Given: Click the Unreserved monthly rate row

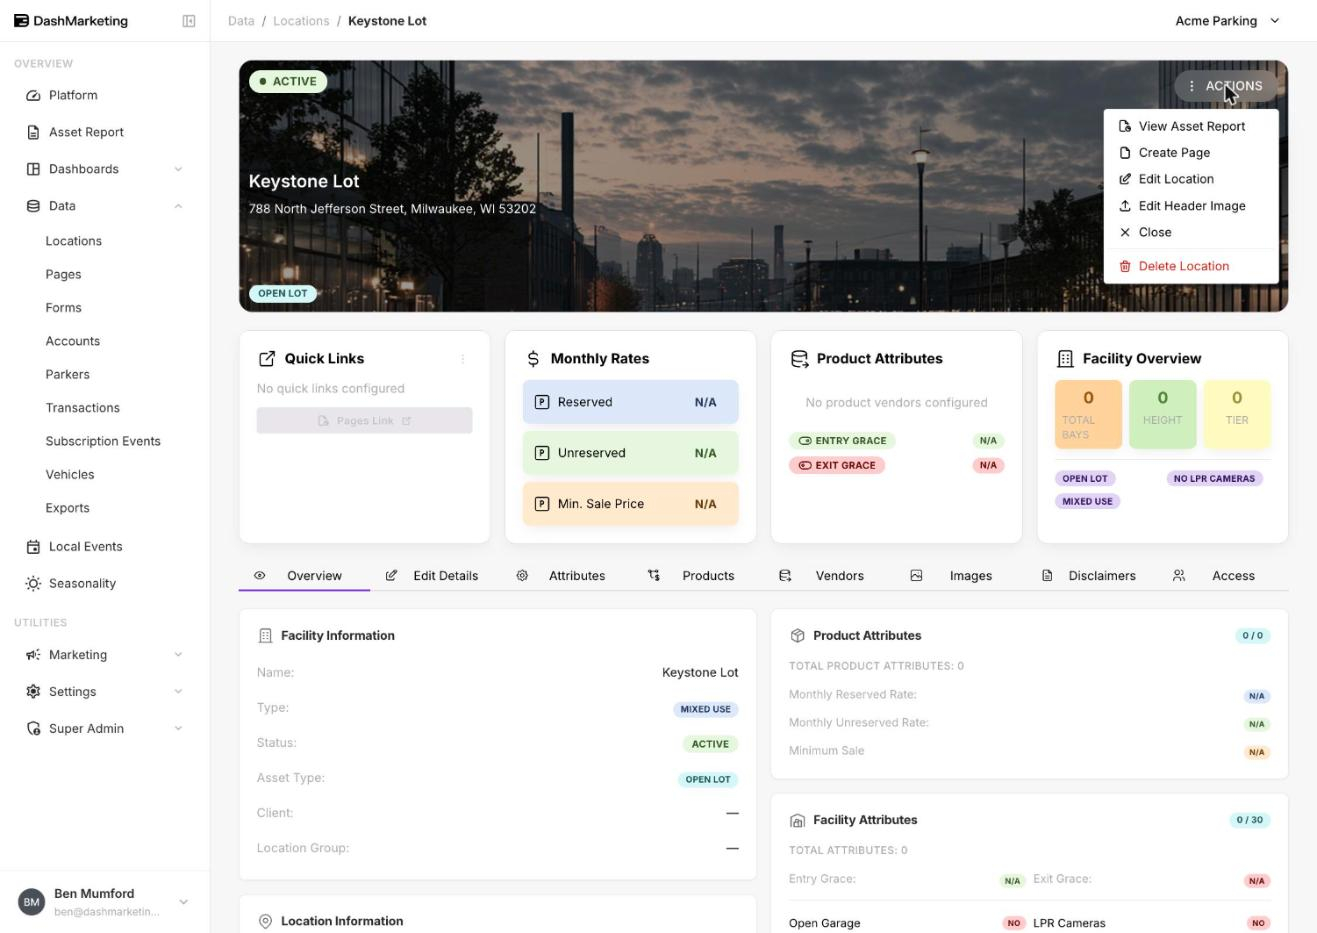Looking at the screenshot, I should tap(631, 453).
